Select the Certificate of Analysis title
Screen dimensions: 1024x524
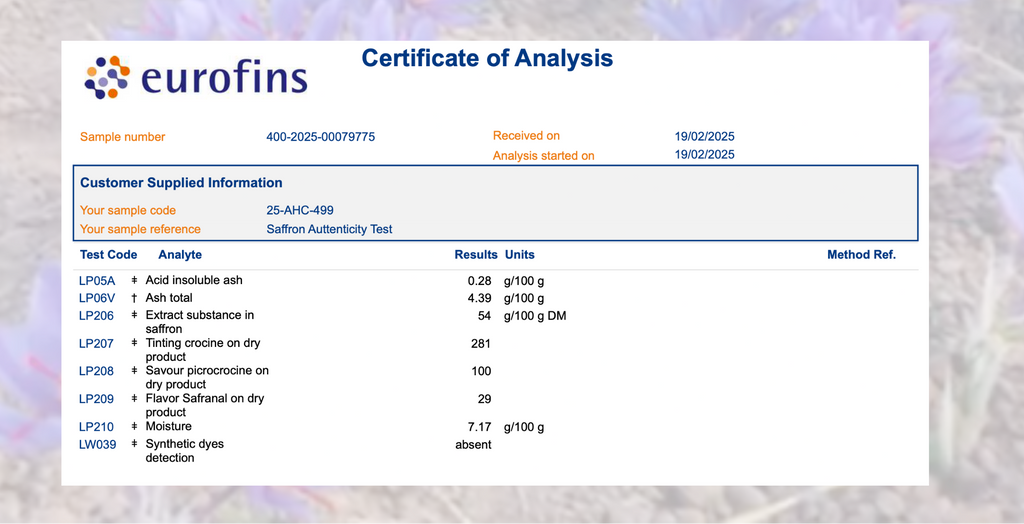click(x=487, y=58)
